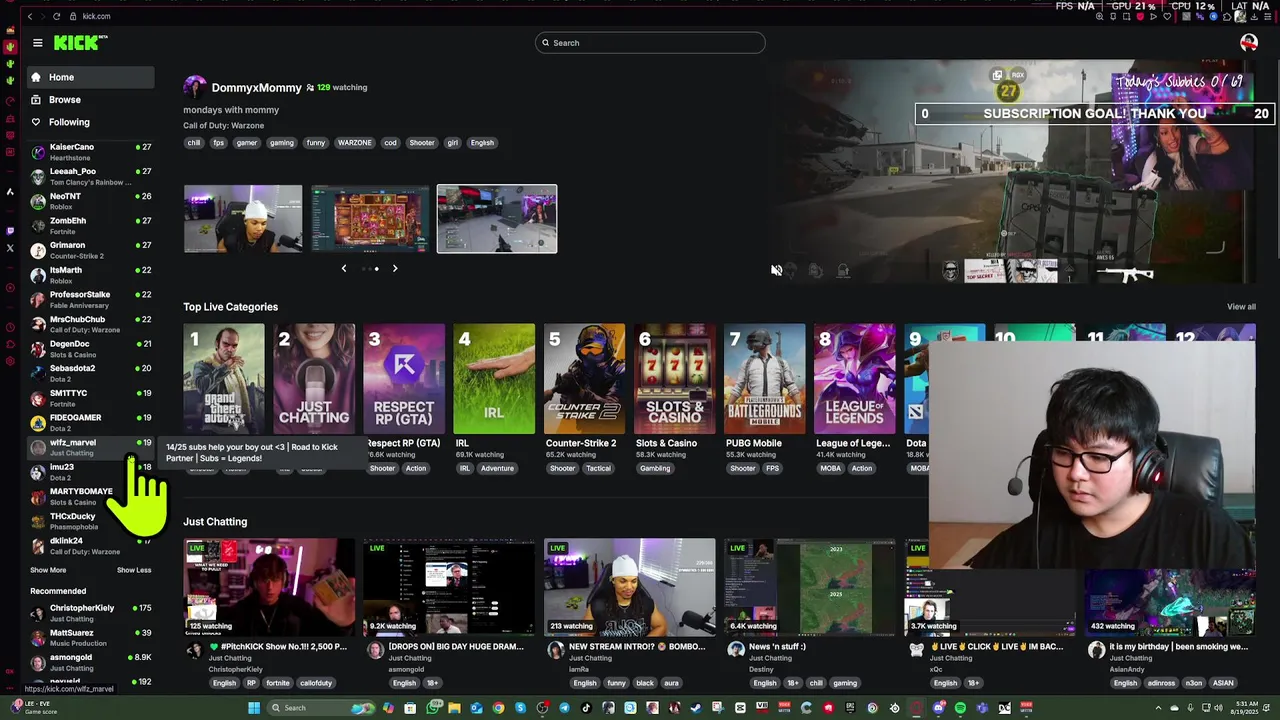Open the Browse sidebar item
Screen dimensions: 1280x720
[x=90, y=99]
